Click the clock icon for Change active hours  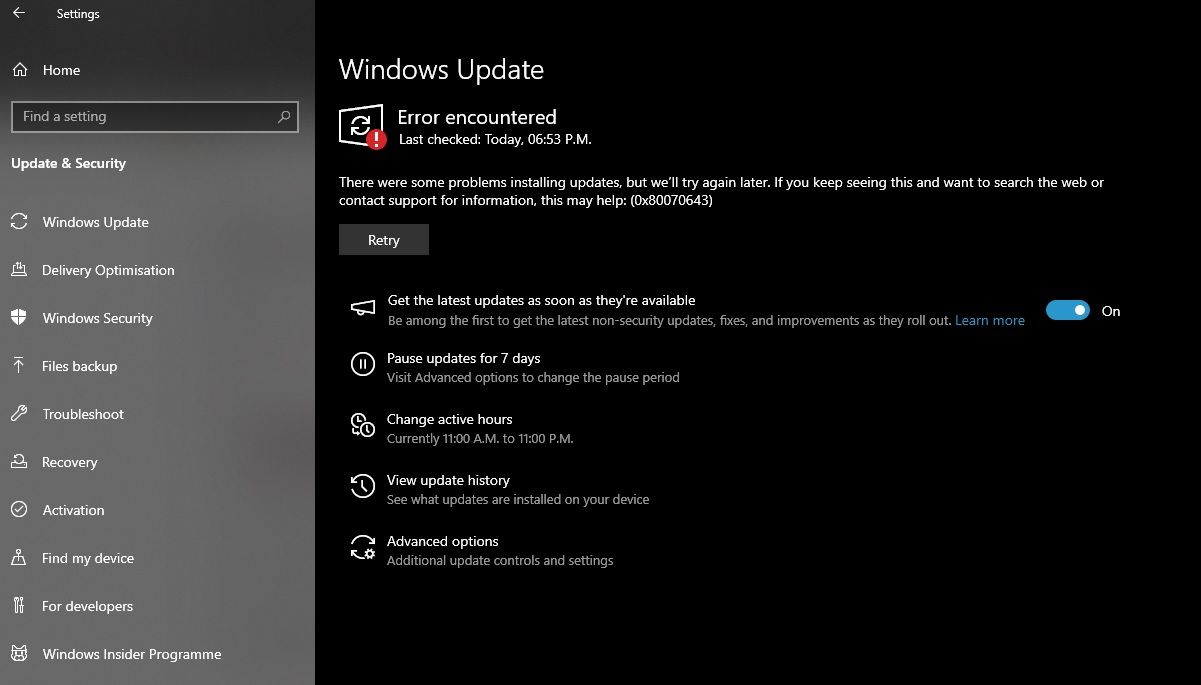tap(363, 425)
